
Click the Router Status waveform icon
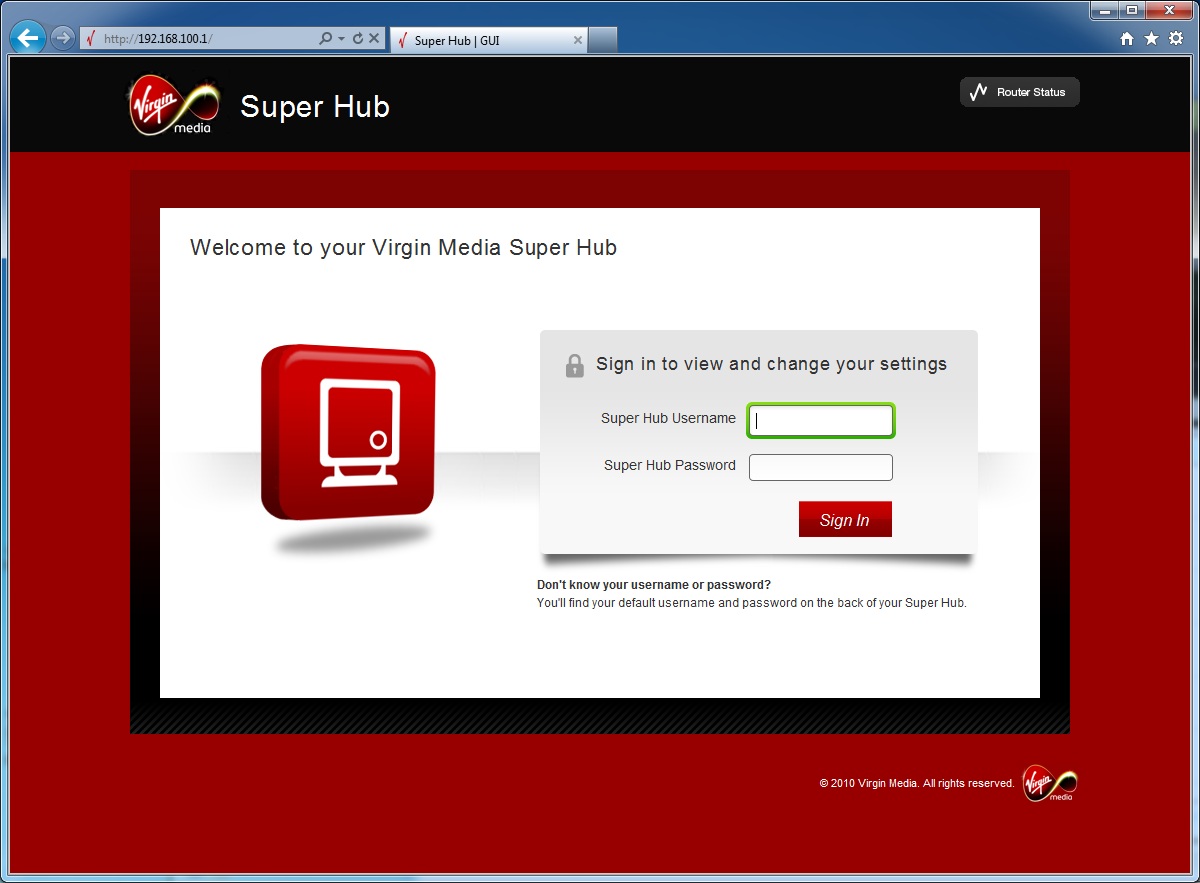tap(979, 92)
